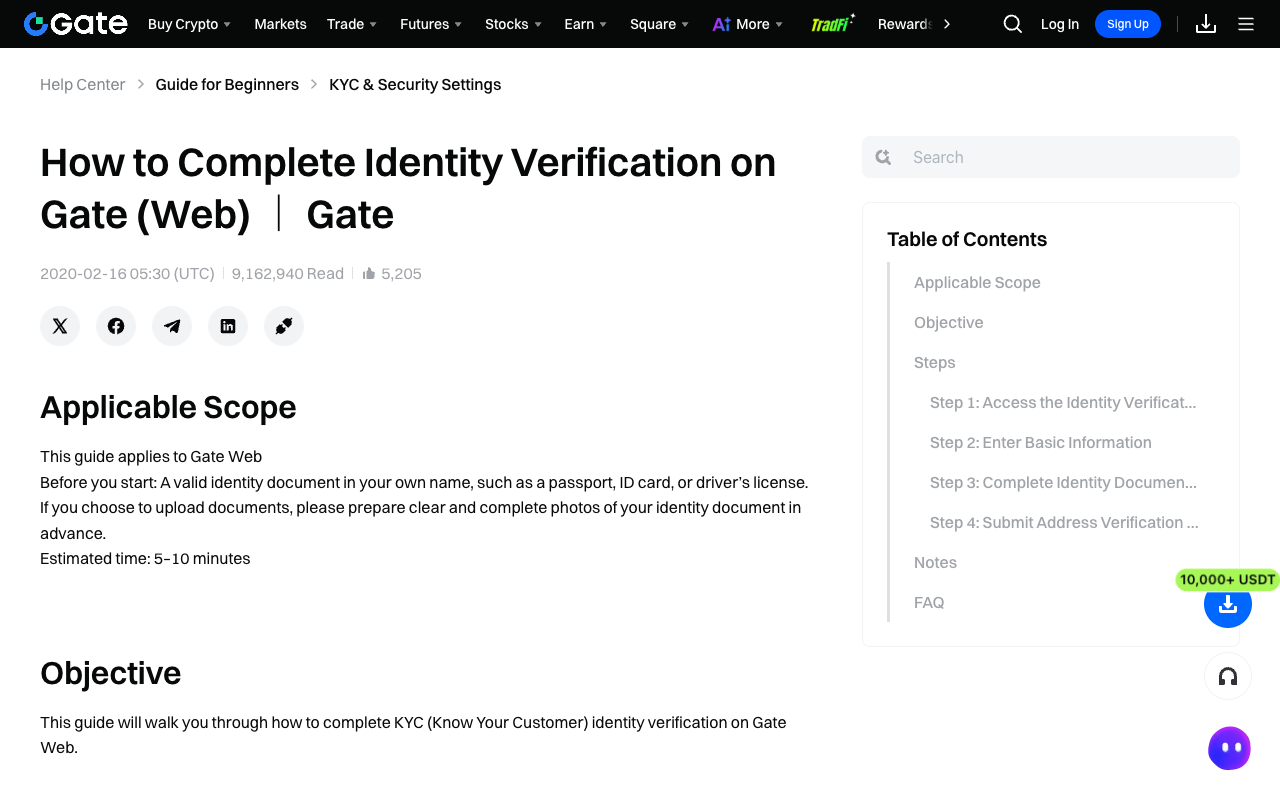Open the purple AI chatbot icon
The image size is (1280, 800).
click(1229, 748)
